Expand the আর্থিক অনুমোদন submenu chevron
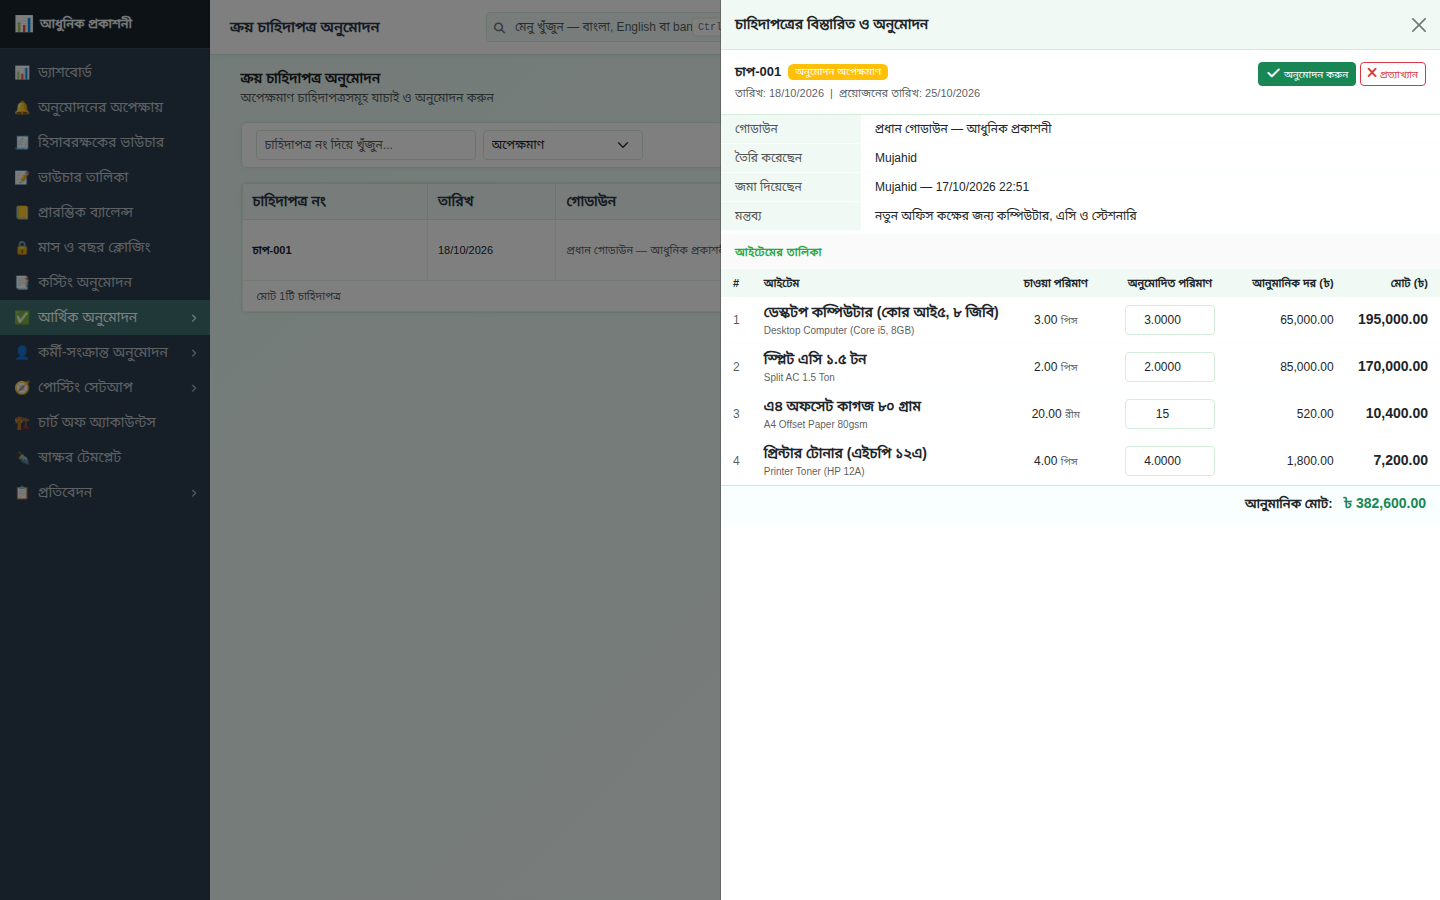Viewport: 1440px width, 900px height. point(194,318)
